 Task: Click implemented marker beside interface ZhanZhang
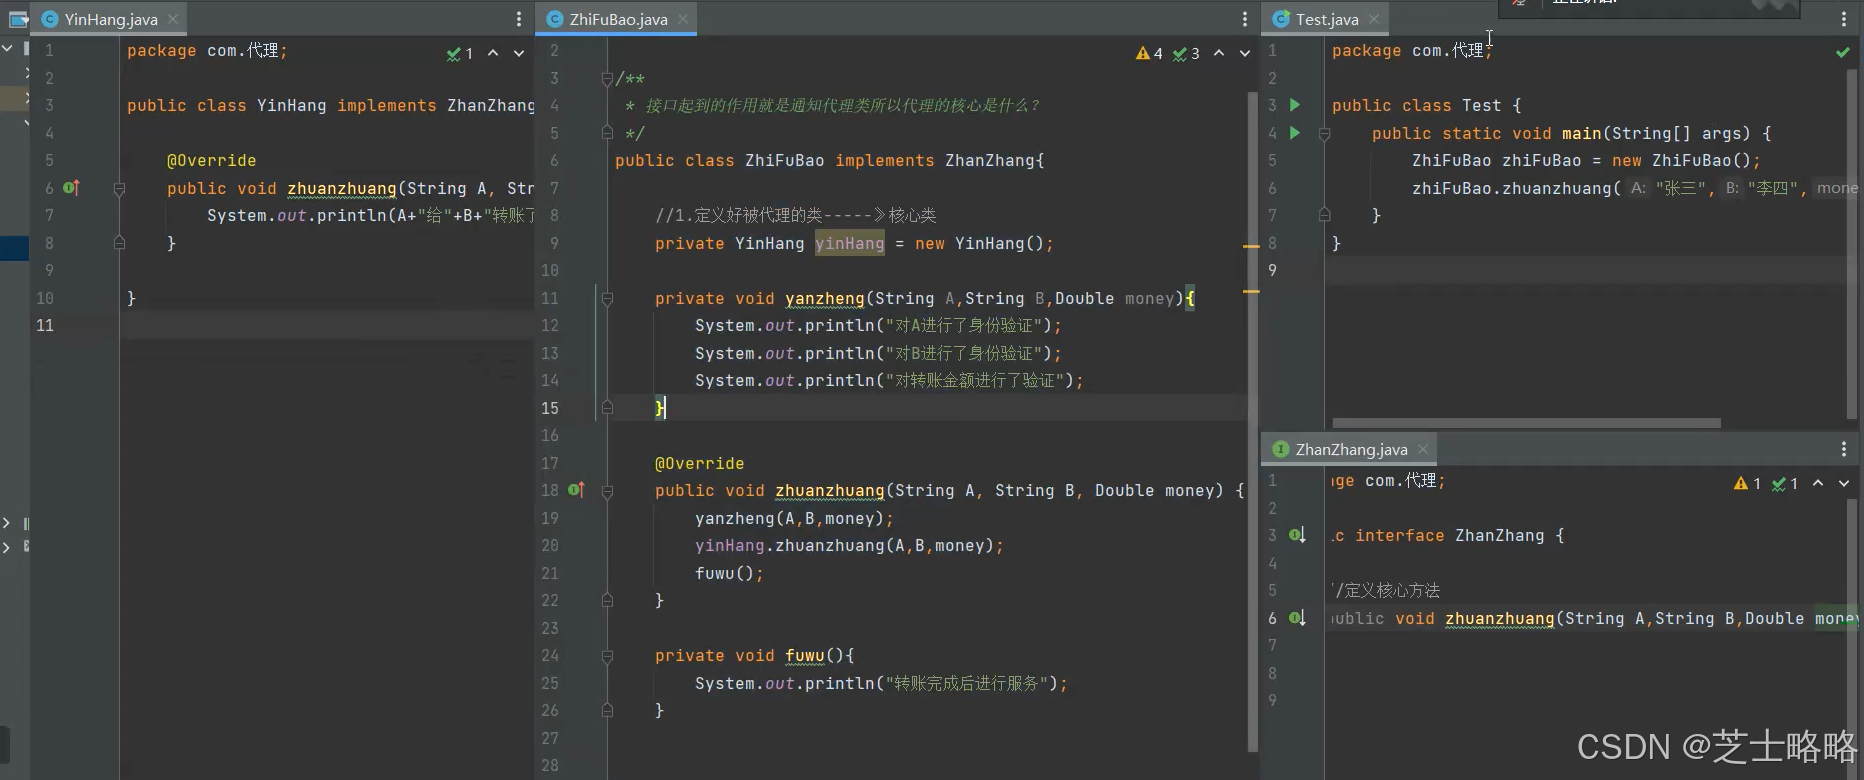[1297, 535]
